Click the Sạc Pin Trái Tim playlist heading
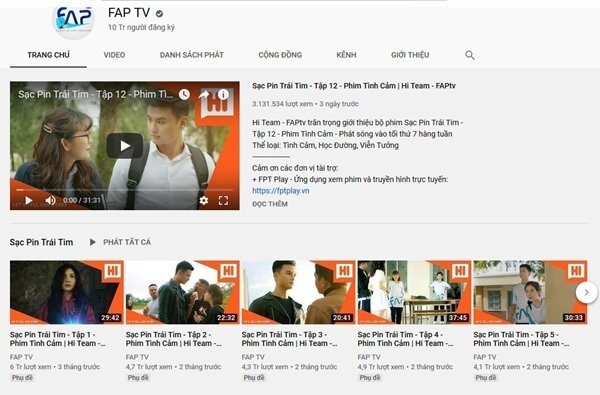This screenshot has width=600, height=395. [x=41, y=242]
